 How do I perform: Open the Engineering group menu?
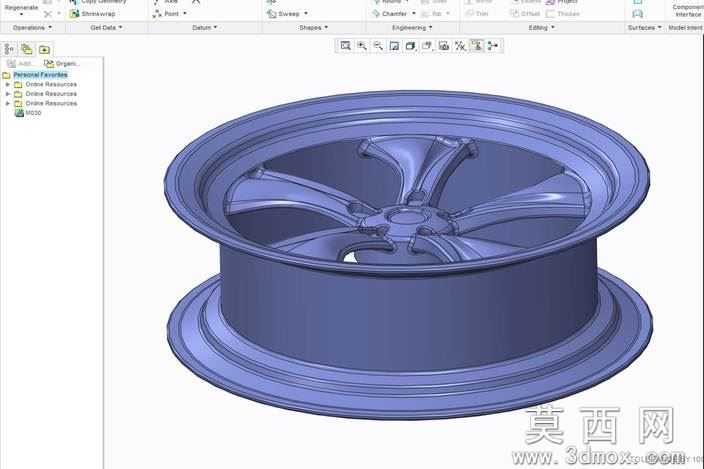(412, 28)
